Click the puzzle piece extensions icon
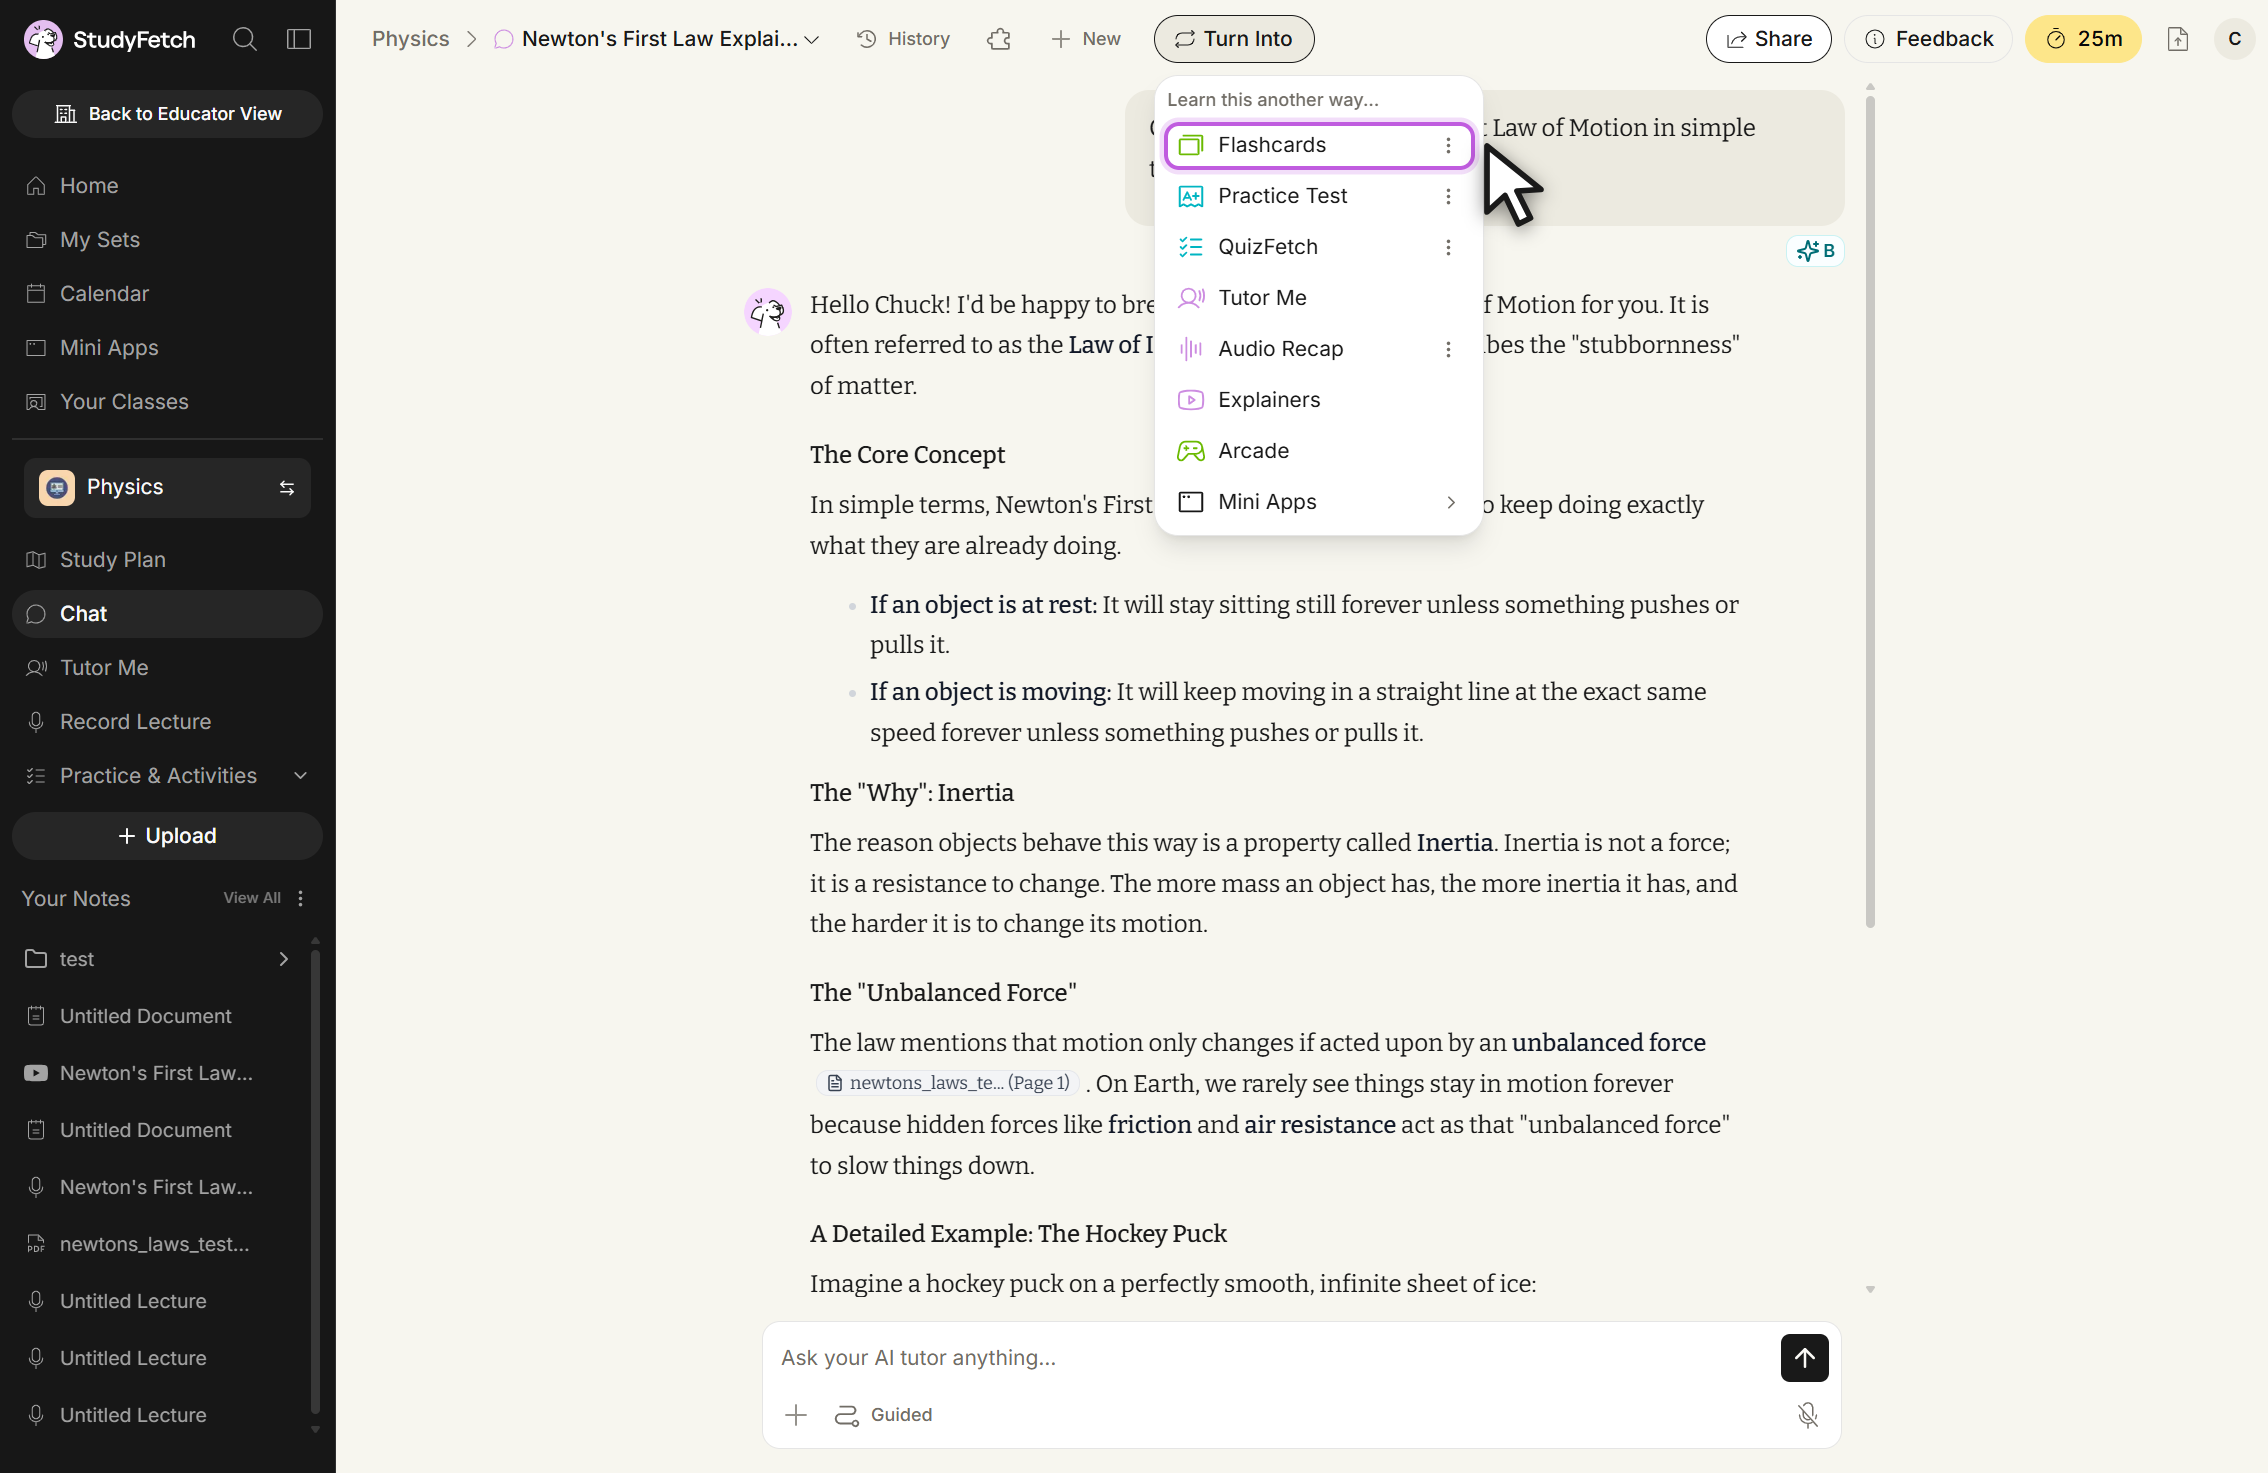This screenshot has height=1473, width=2268. [x=999, y=39]
